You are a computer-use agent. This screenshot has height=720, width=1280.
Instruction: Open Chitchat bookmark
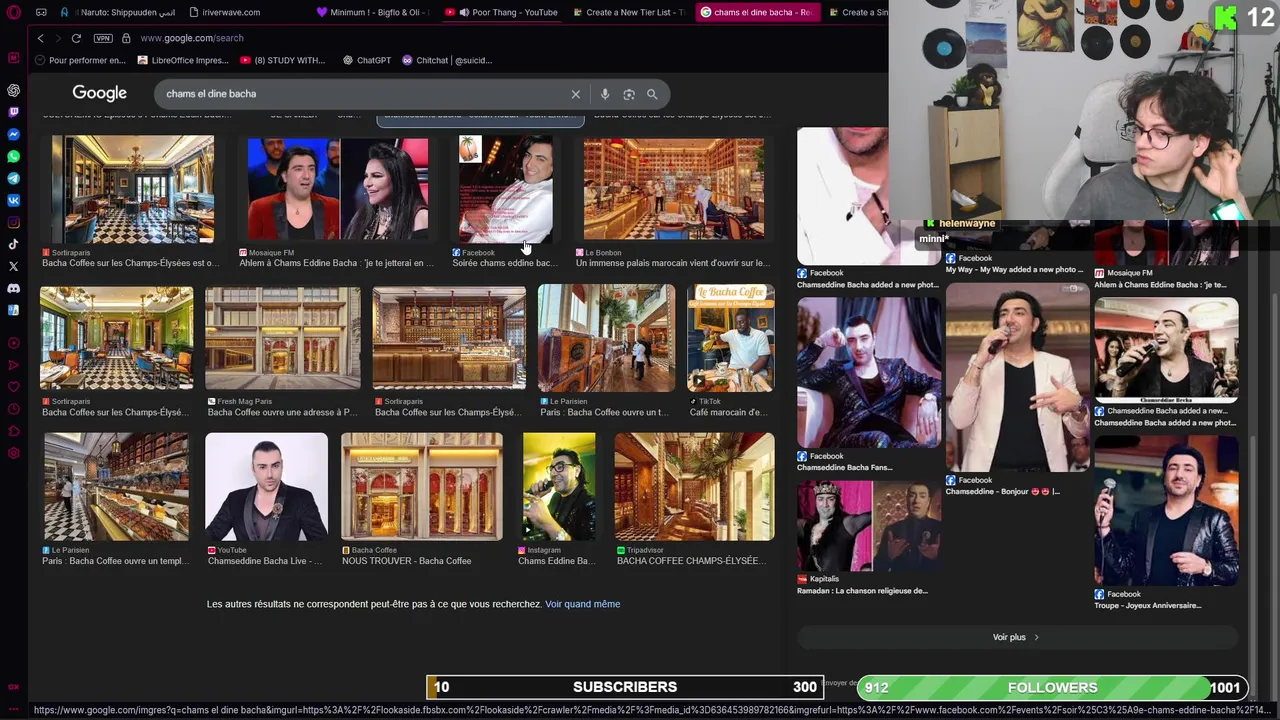coord(447,60)
